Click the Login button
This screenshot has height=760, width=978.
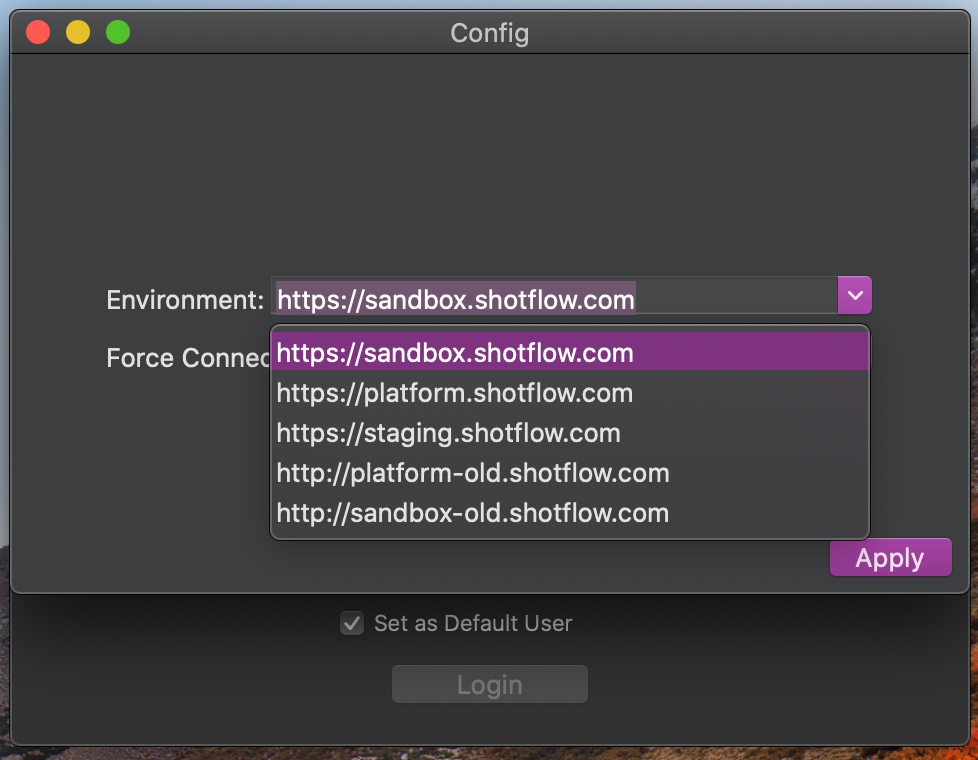(x=490, y=684)
